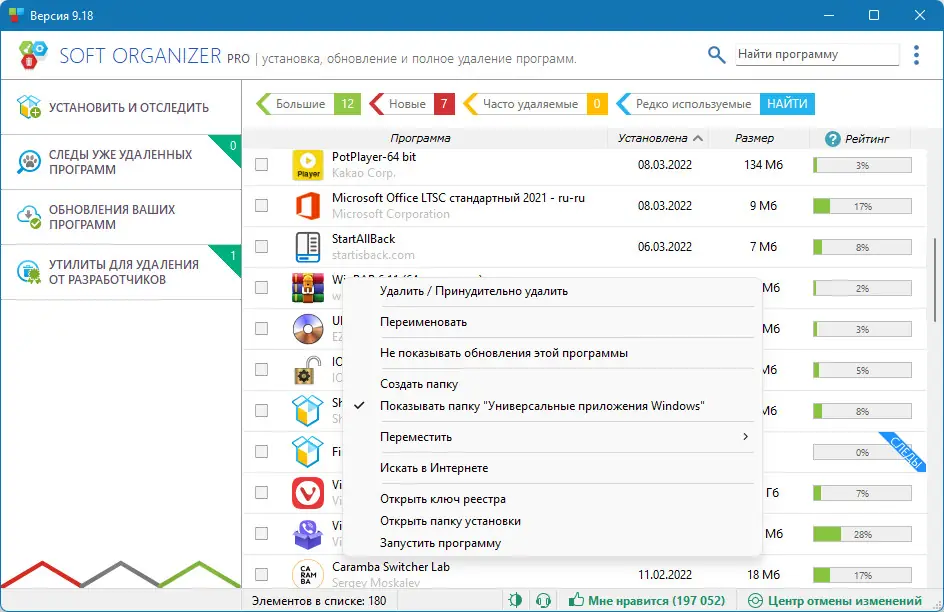Click the disc program icon
The height and width of the screenshot is (612, 944).
tap(308, 329)
